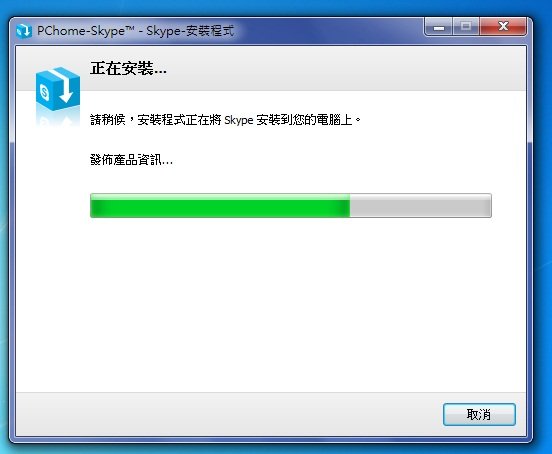Click the gray unfilled part of progress bar
The image size is (552, 454).
(420, 206)
